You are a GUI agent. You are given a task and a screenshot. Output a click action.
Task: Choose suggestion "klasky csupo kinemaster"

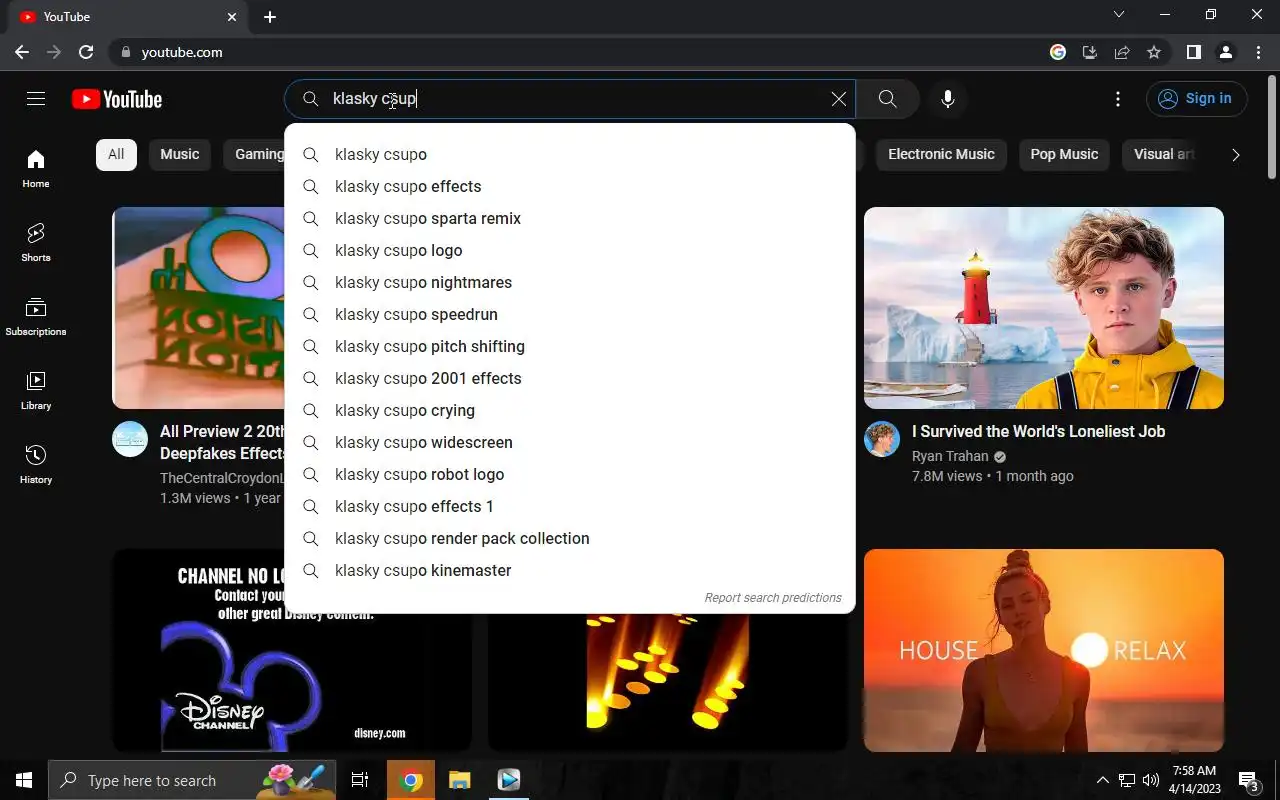570,570
